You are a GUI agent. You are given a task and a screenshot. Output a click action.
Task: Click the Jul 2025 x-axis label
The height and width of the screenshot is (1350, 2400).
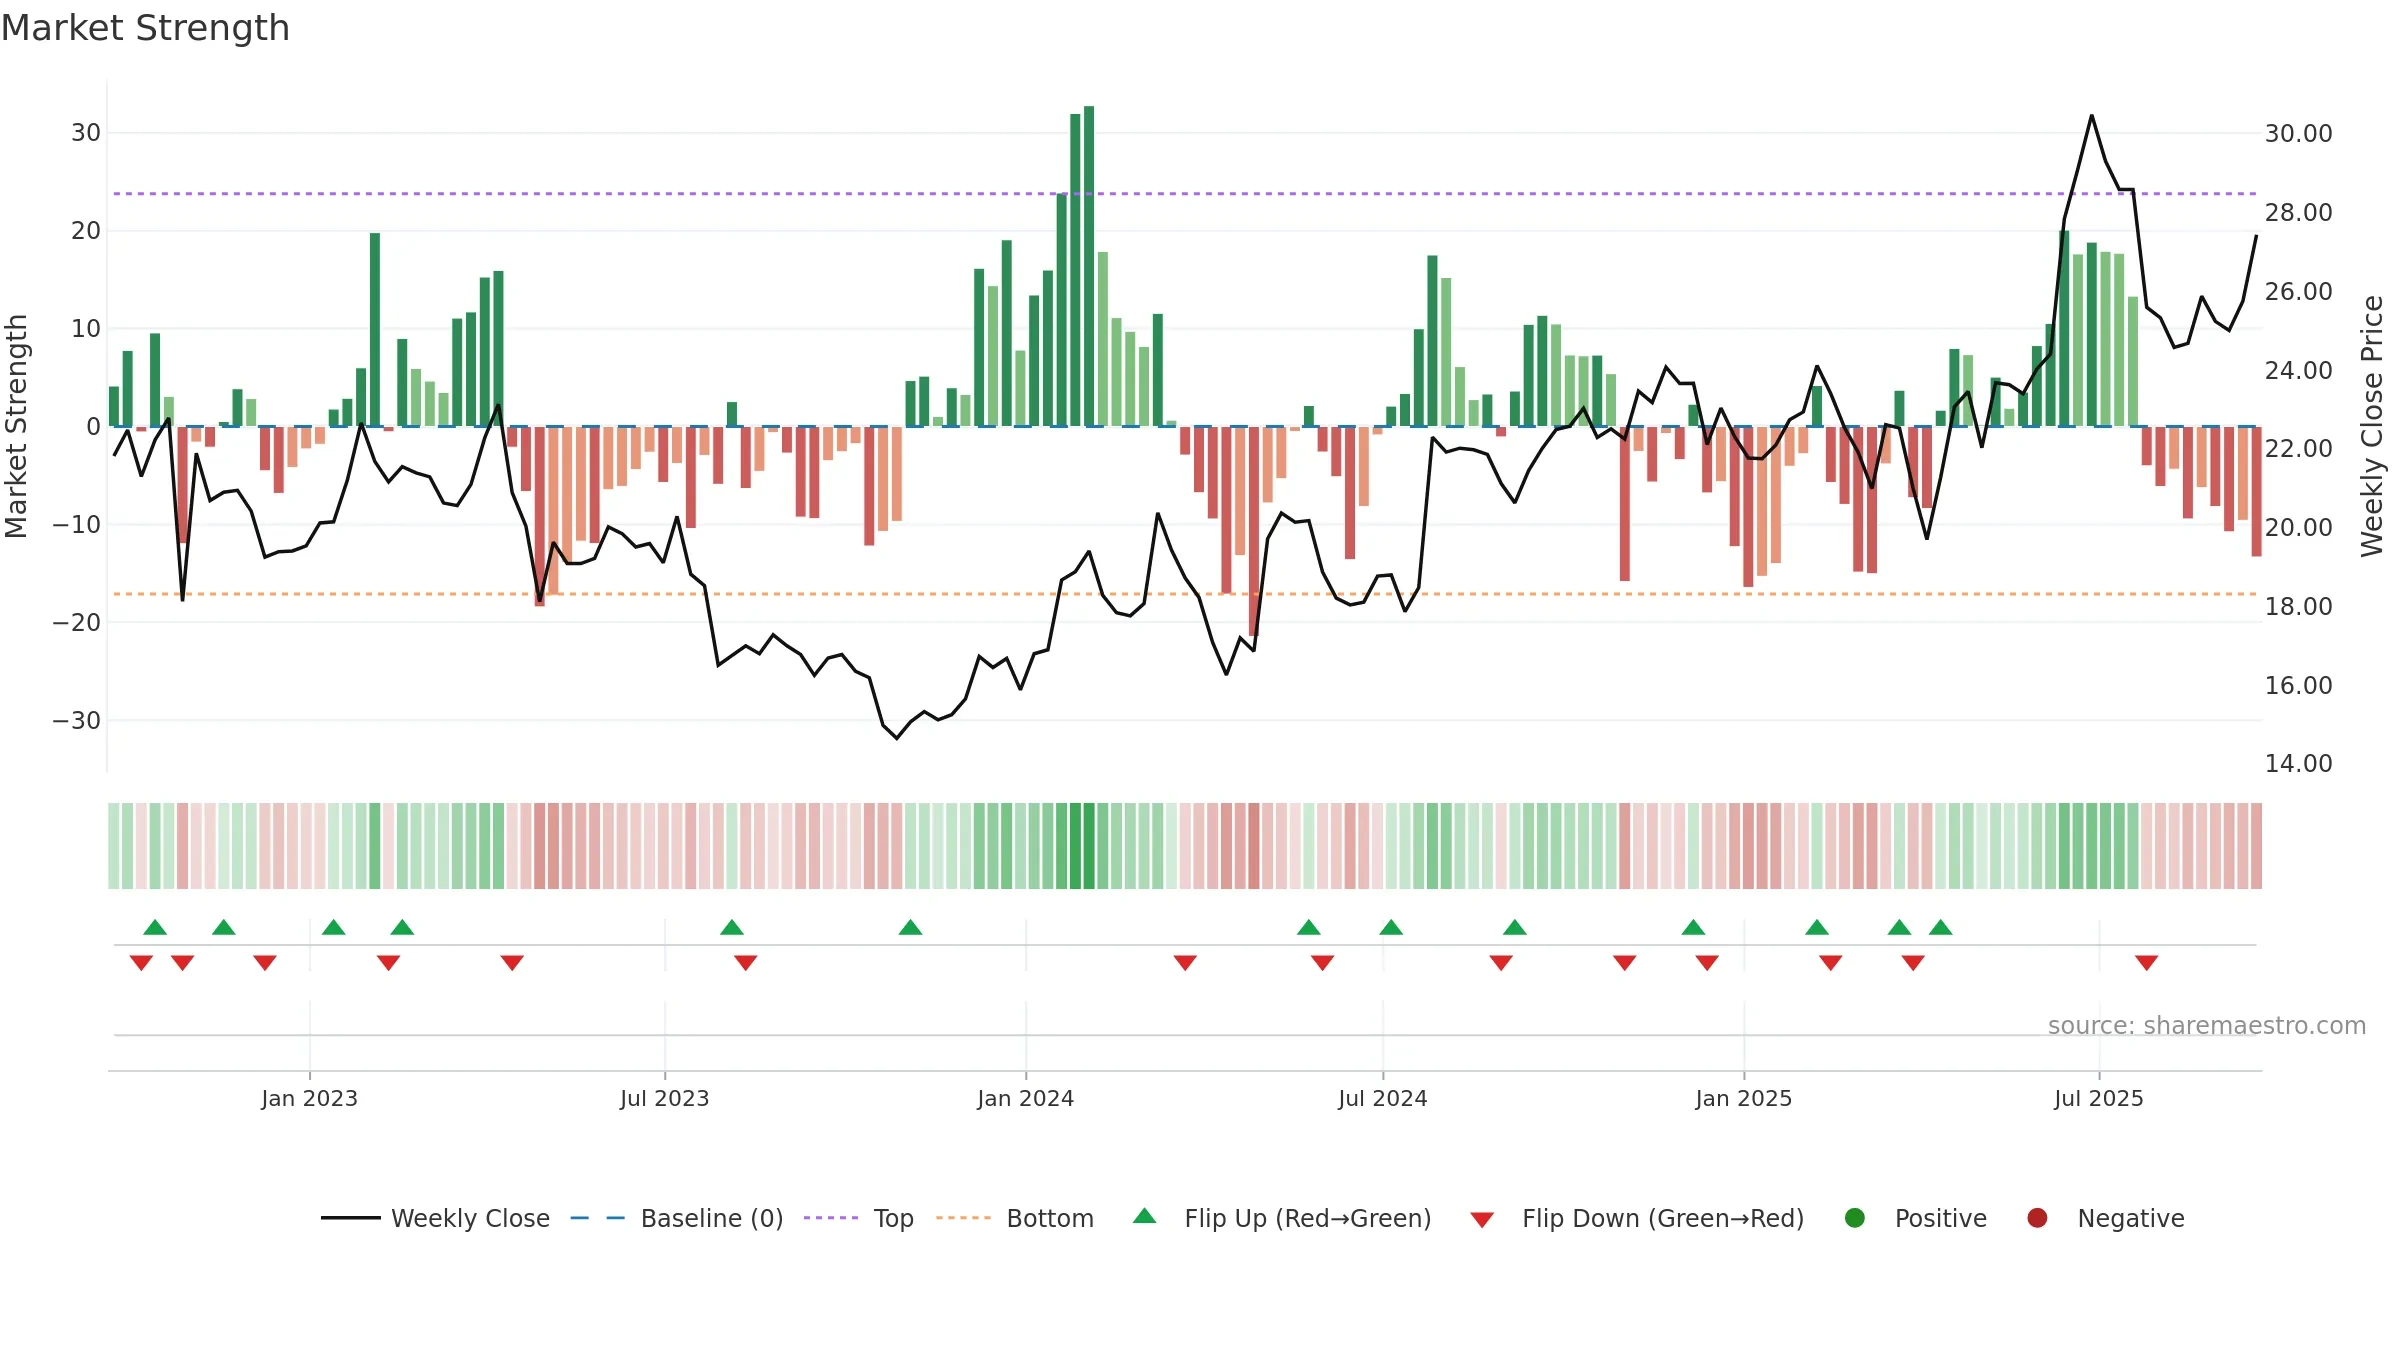click(2099, 1098)
